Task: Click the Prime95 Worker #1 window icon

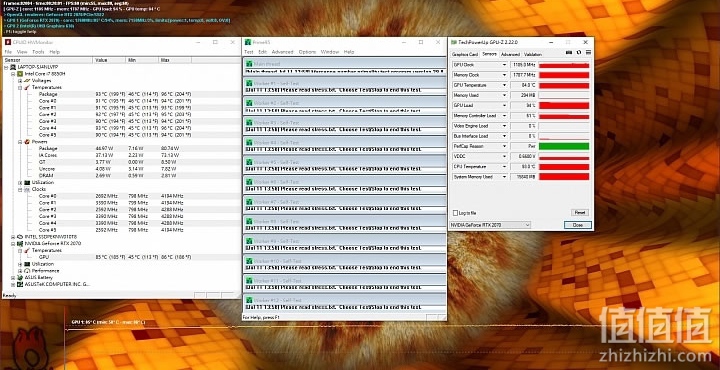Action: coord(249,83)
